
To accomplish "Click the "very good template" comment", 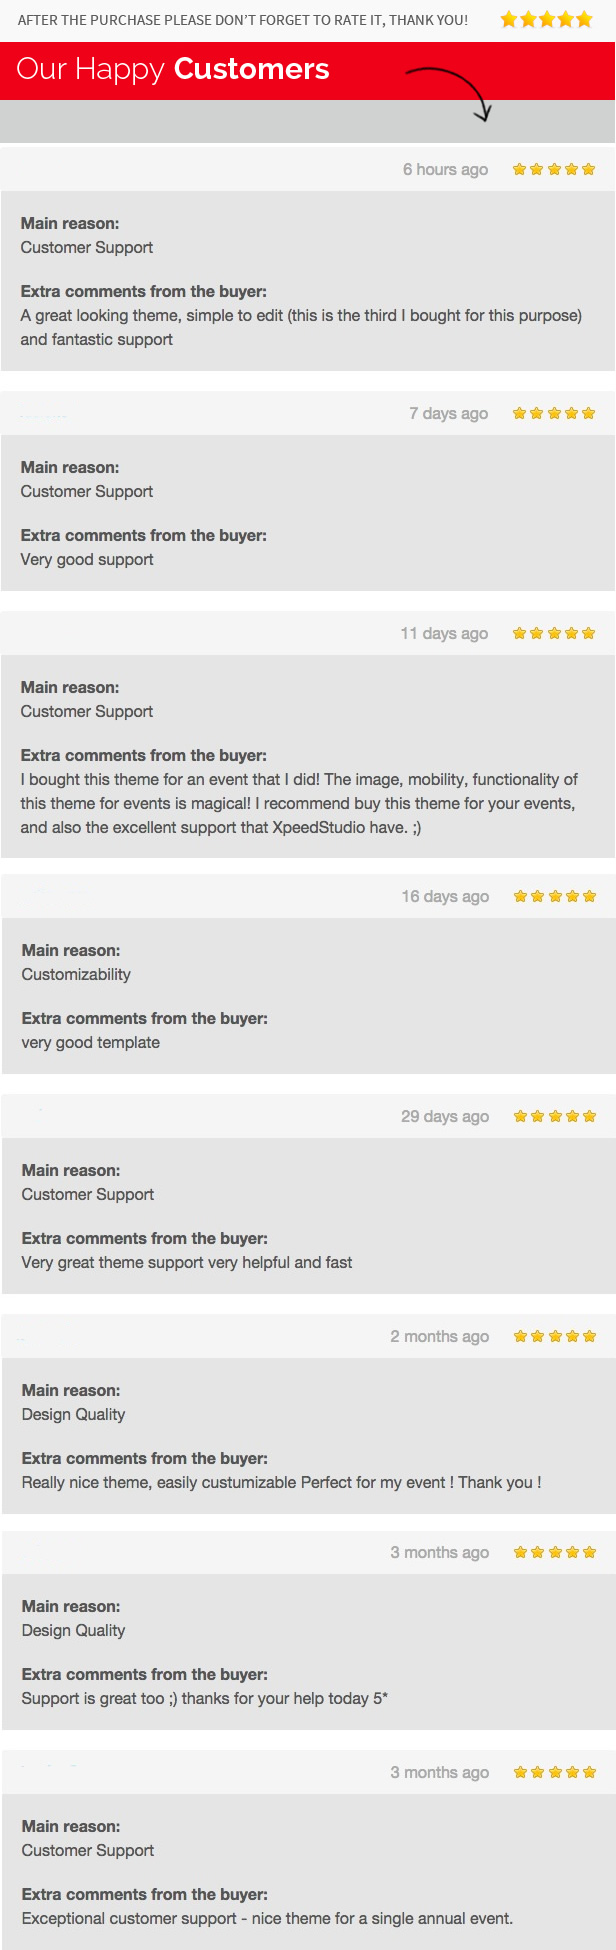I will click(91, 1042).
